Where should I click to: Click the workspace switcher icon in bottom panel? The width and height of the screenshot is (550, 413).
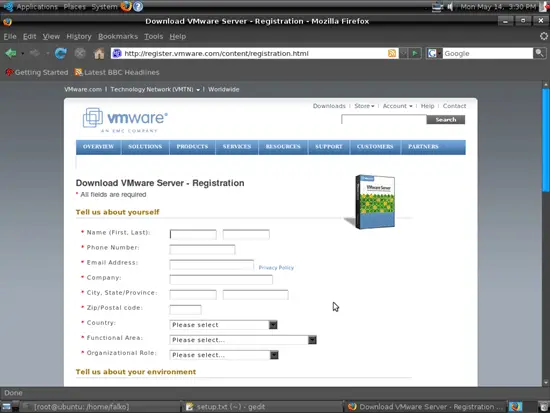point(516,407)
